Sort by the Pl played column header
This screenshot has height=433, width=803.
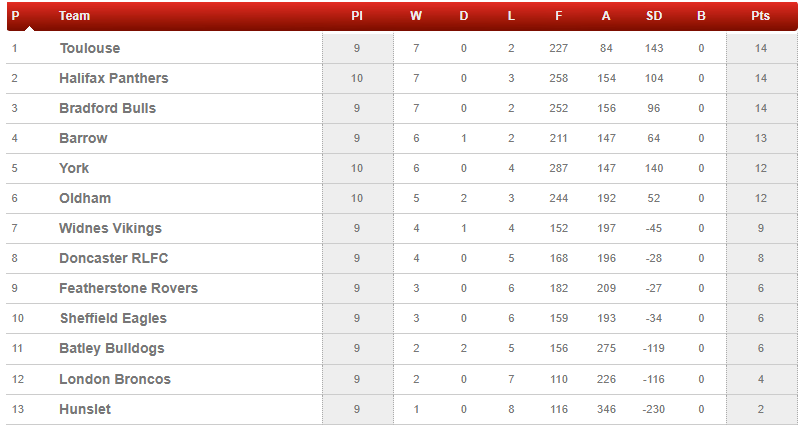(x=357, y=16)
